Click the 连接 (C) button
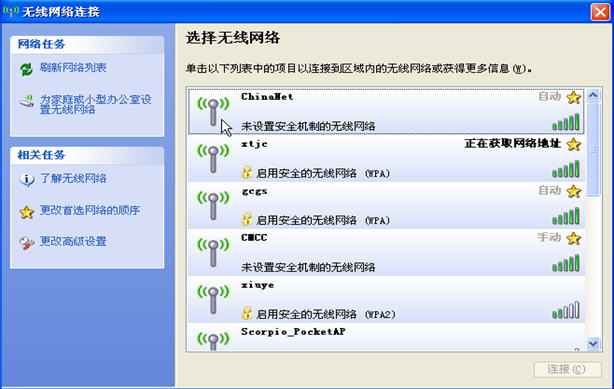 click(567, 369)
